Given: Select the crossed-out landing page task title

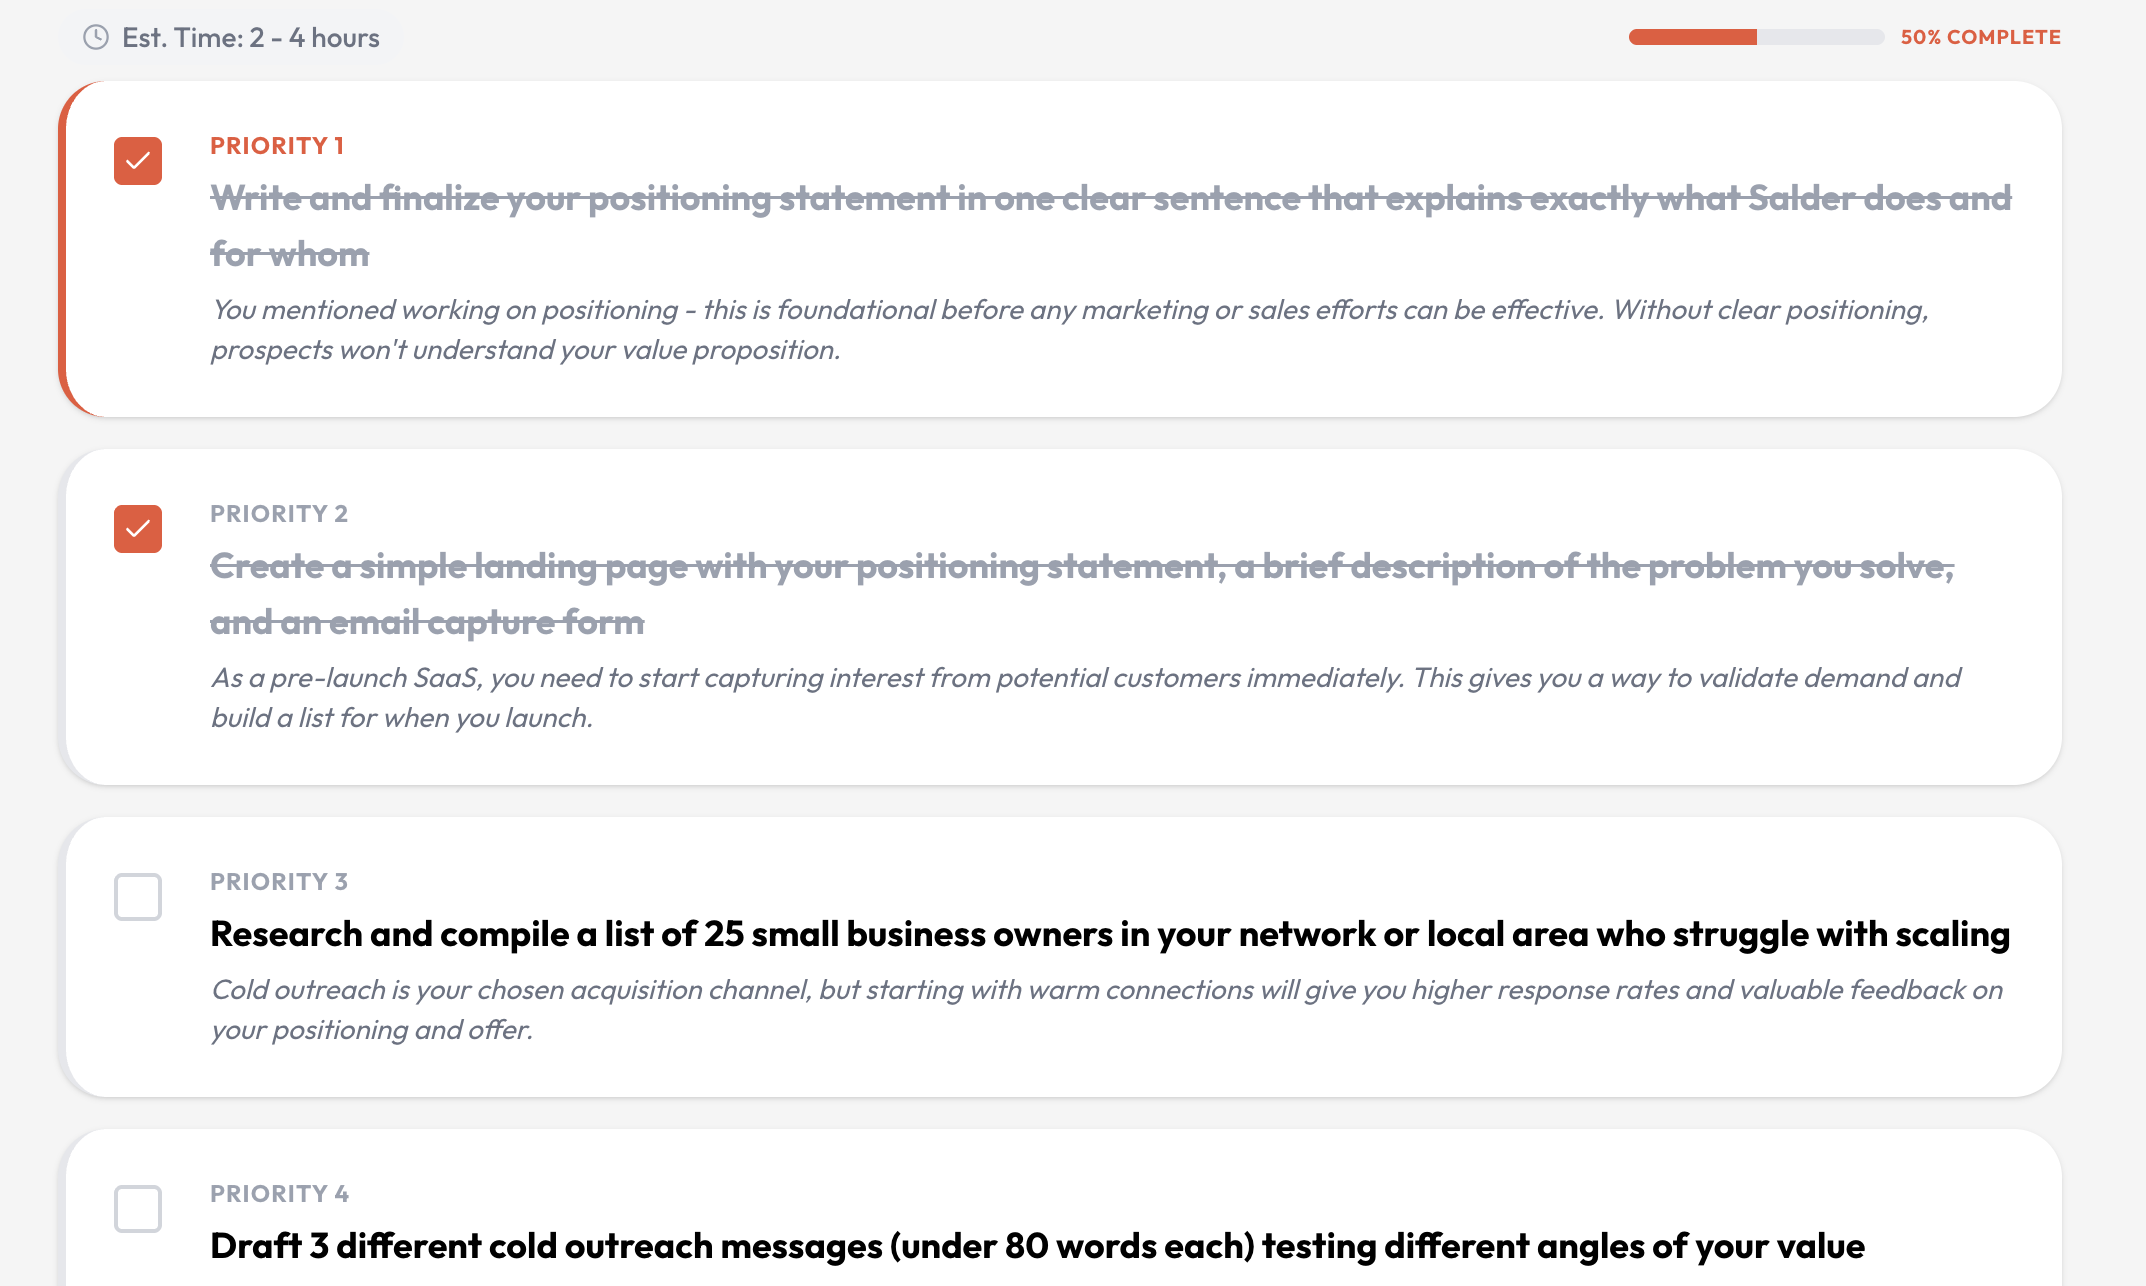Looking at the screenshot, I should [x=1081, y=567].
